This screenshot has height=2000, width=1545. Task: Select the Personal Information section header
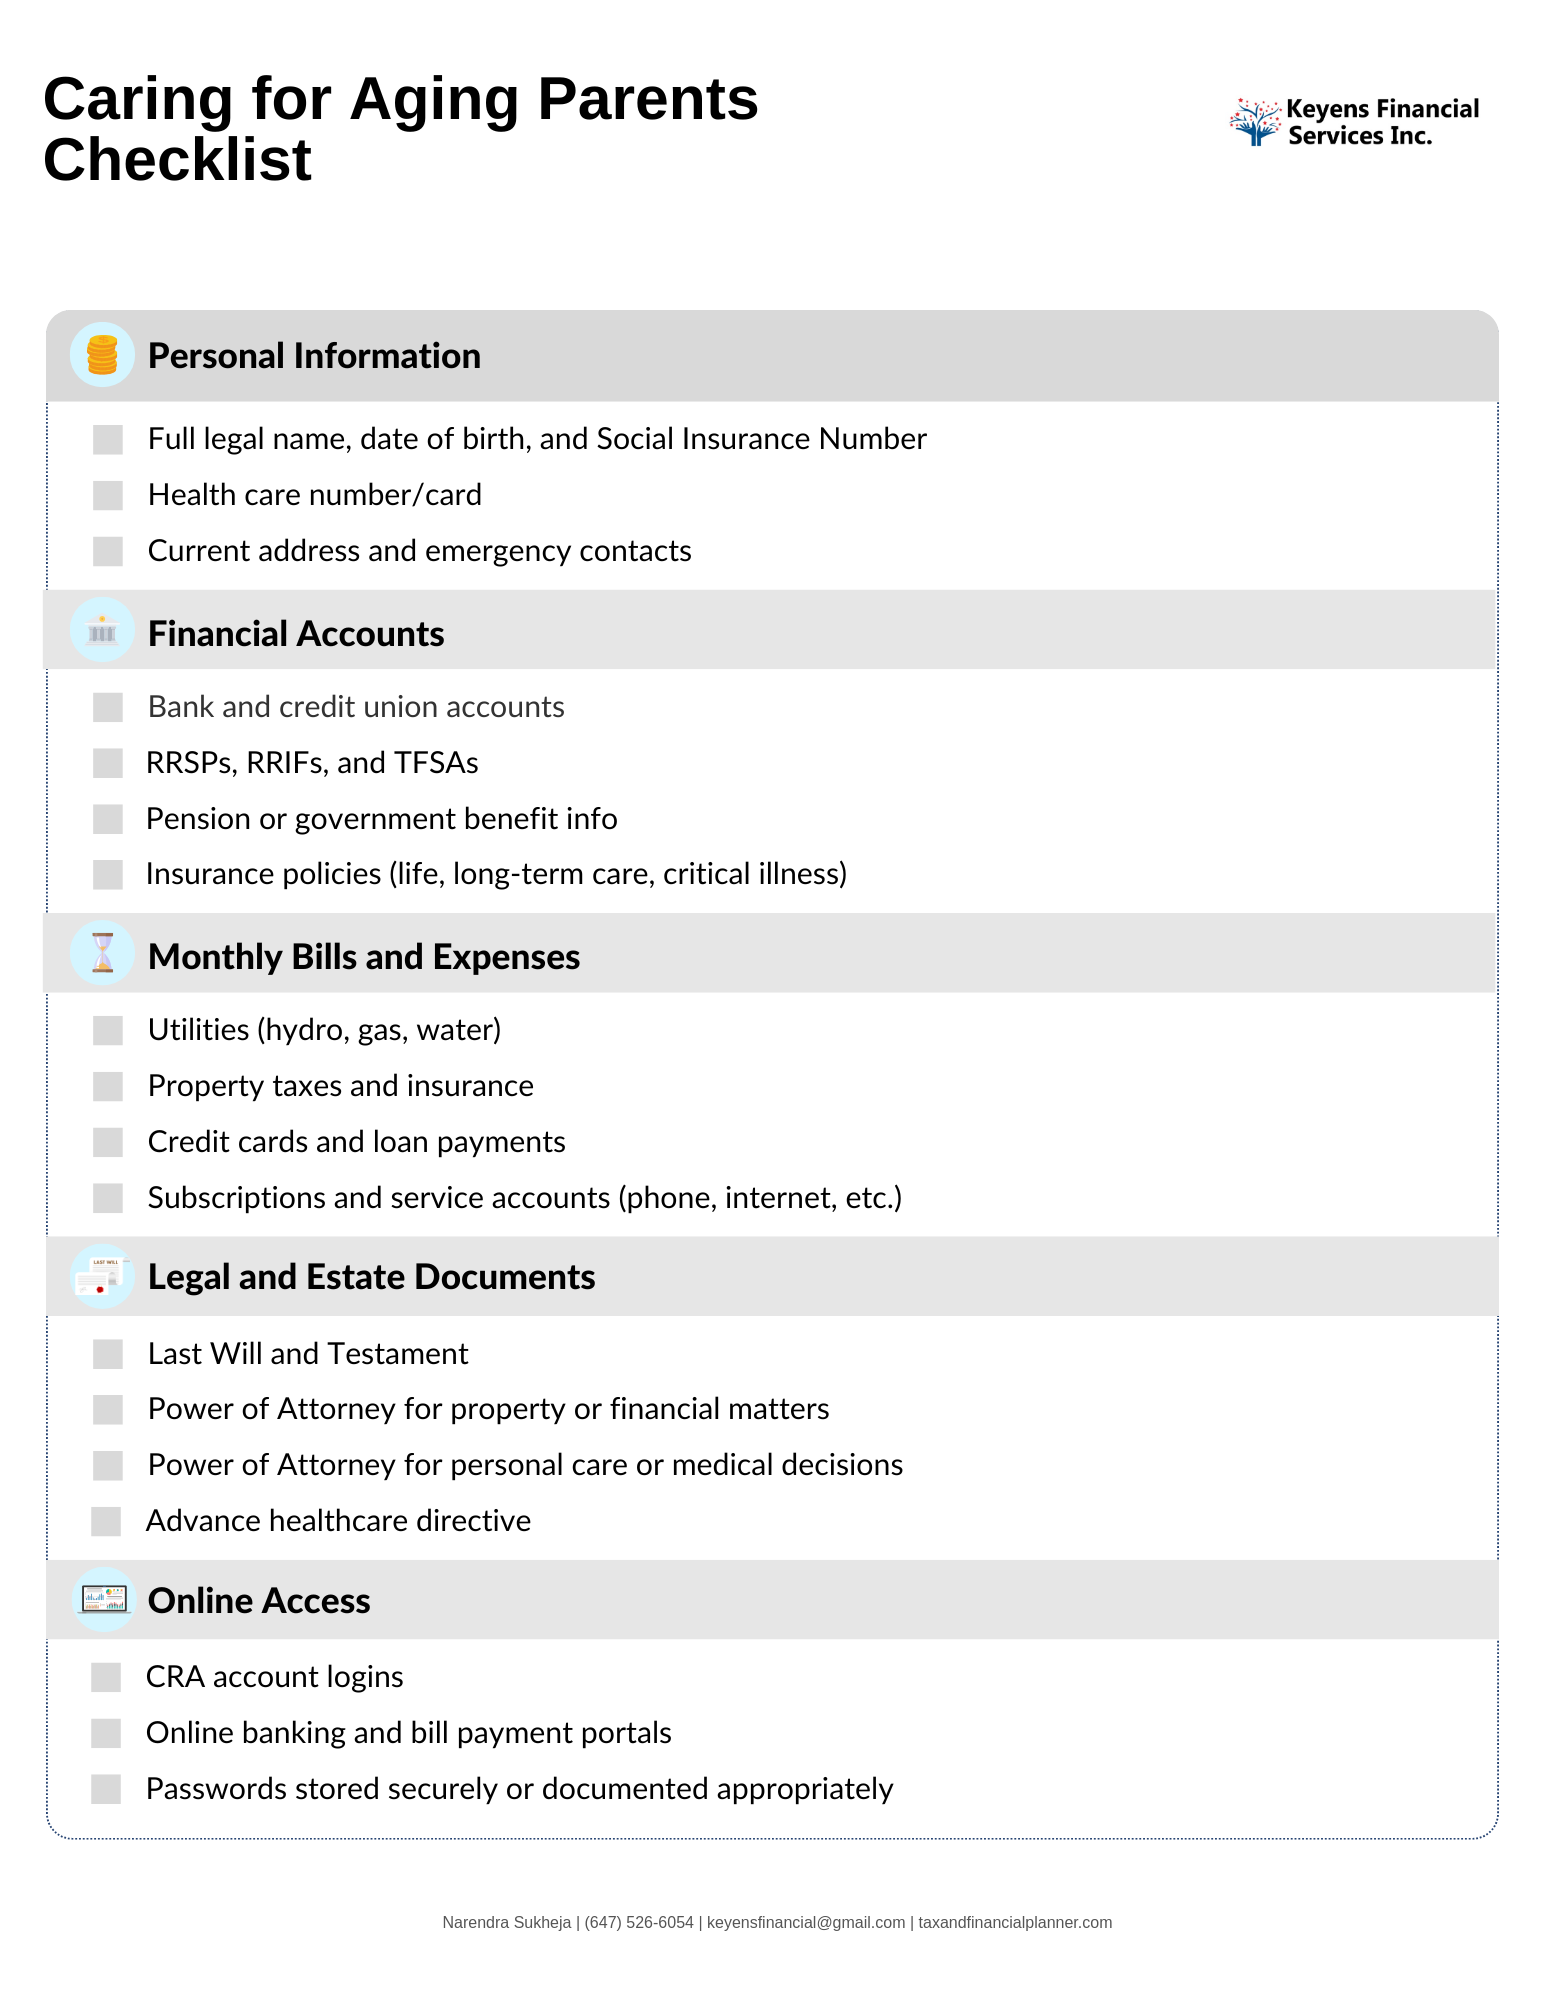click(314, 356)
